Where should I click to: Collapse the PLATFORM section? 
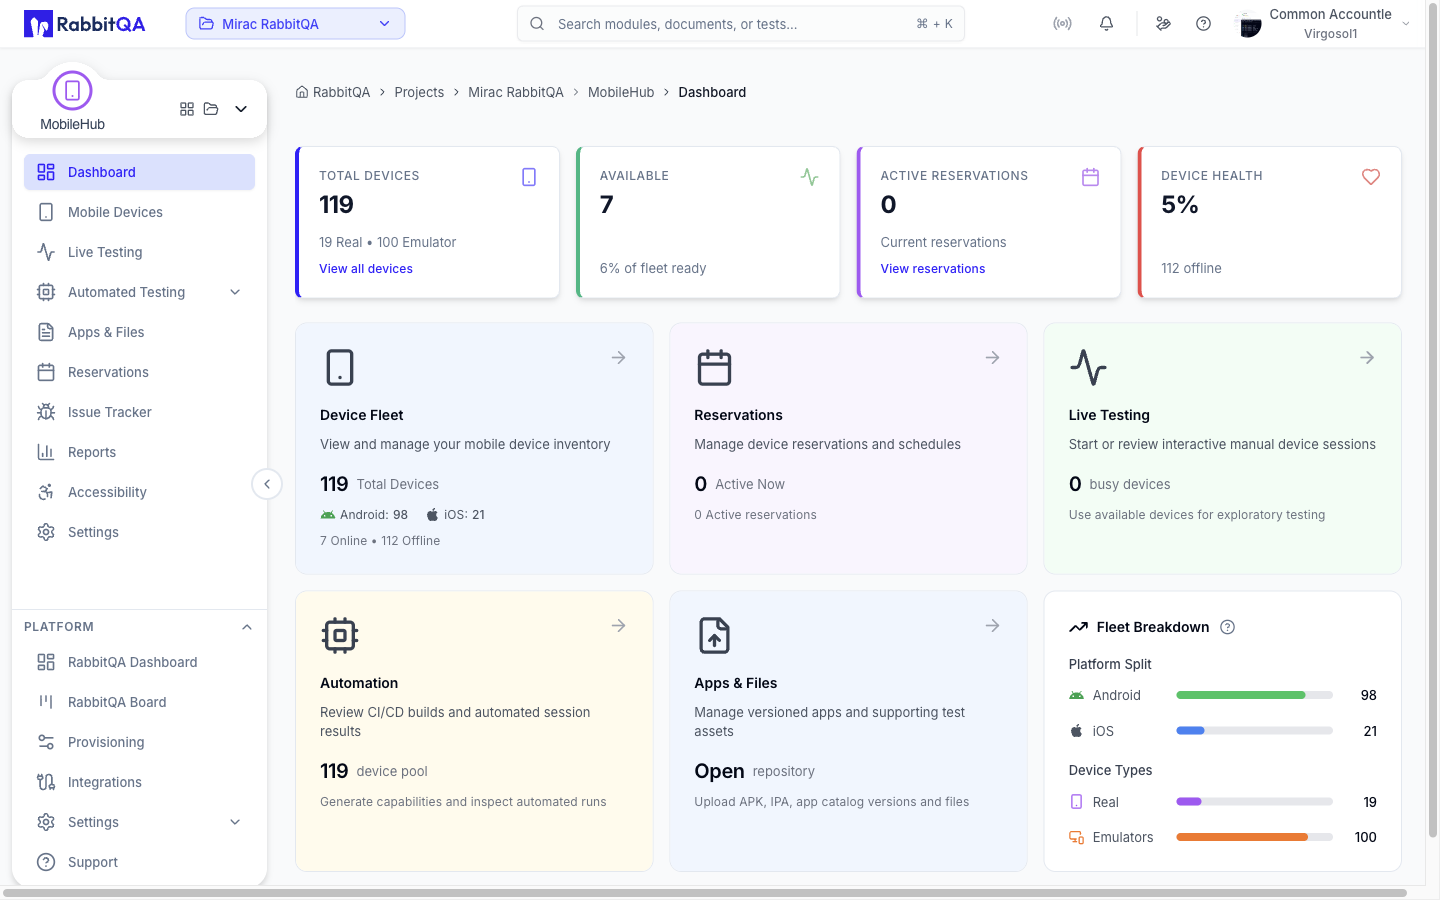[247, 627]
